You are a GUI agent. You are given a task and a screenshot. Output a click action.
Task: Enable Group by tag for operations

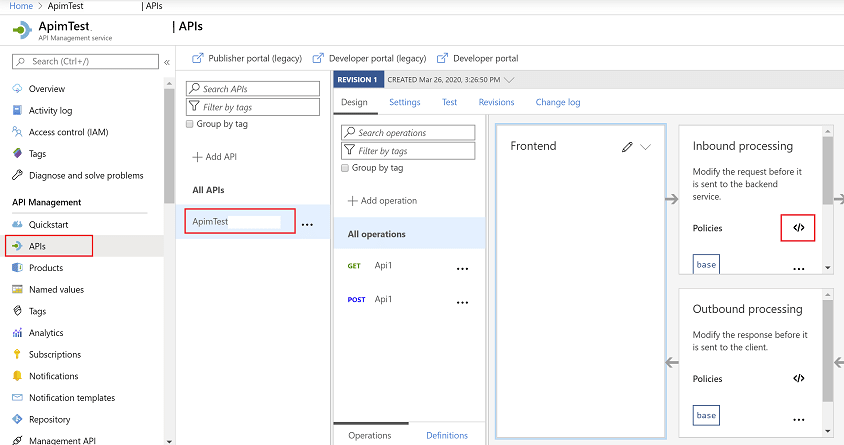tap(345, 168)
